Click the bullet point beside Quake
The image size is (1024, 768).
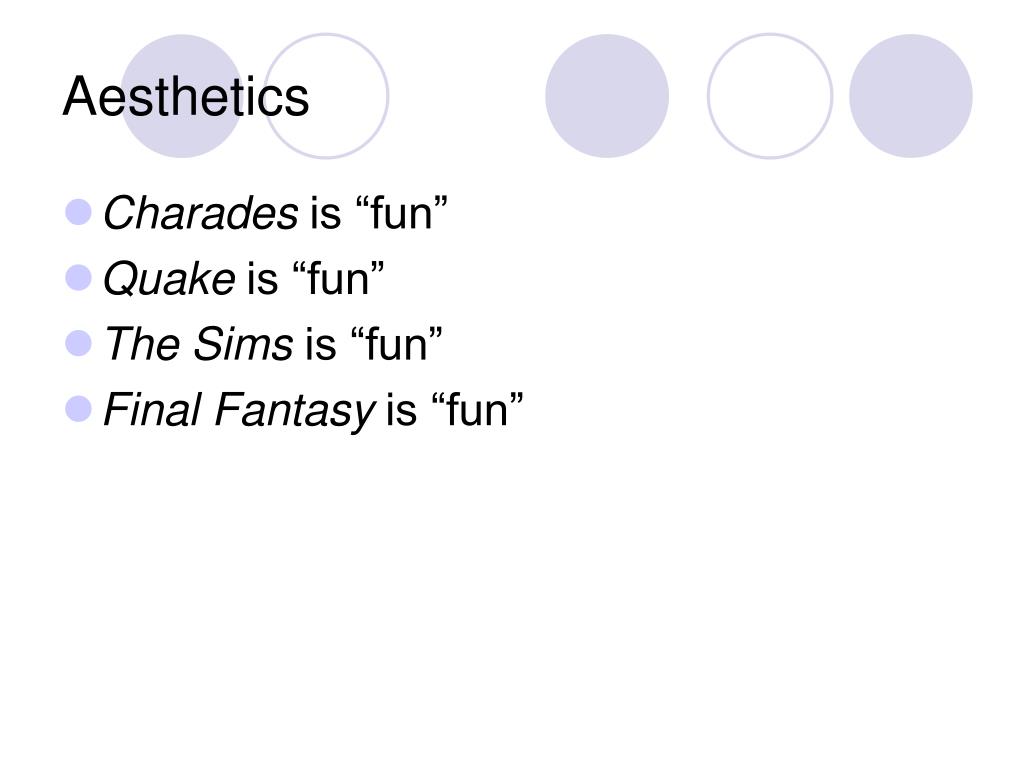point(78,277)
